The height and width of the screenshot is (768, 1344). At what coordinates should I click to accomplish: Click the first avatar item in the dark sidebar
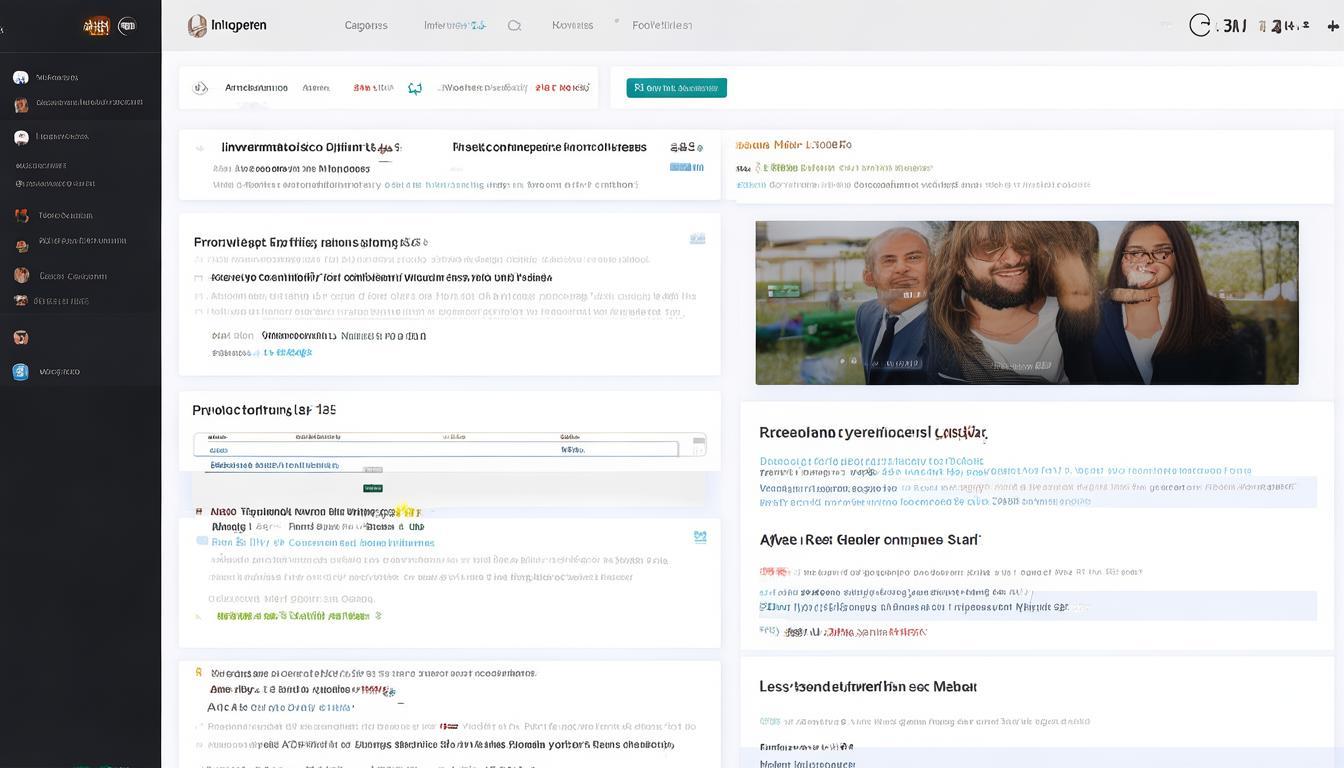(20, 77)
